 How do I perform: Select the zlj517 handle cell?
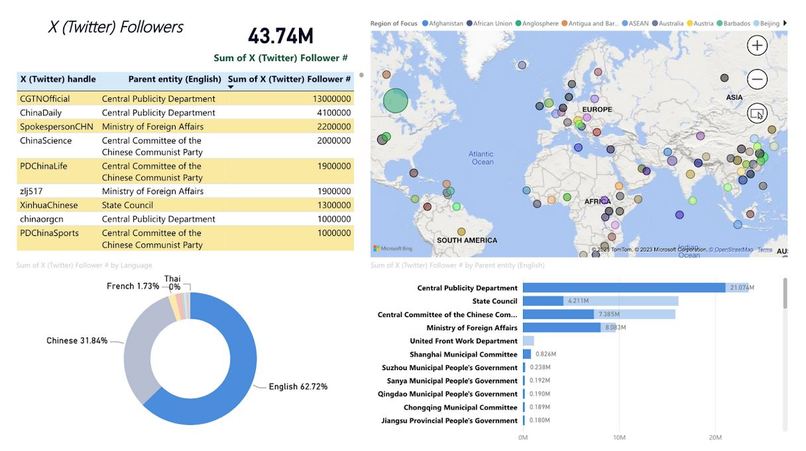point(31,191)
